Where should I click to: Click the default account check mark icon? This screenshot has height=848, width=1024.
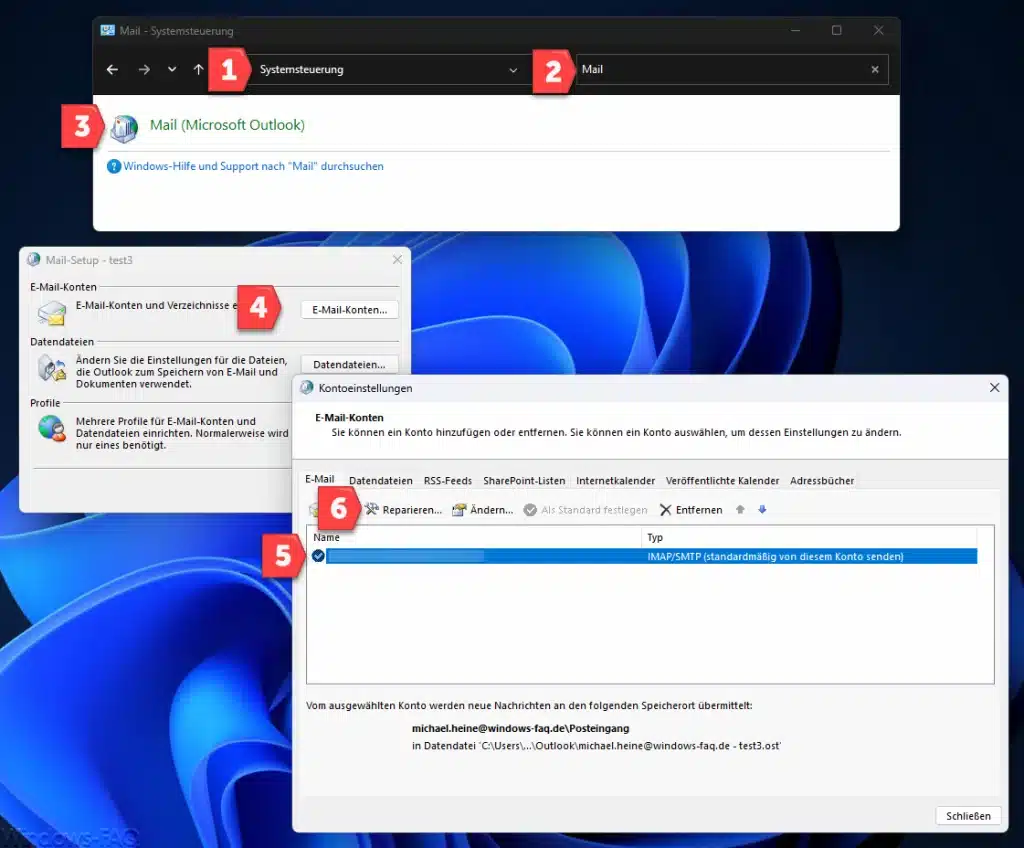click(x=318, y=556)
